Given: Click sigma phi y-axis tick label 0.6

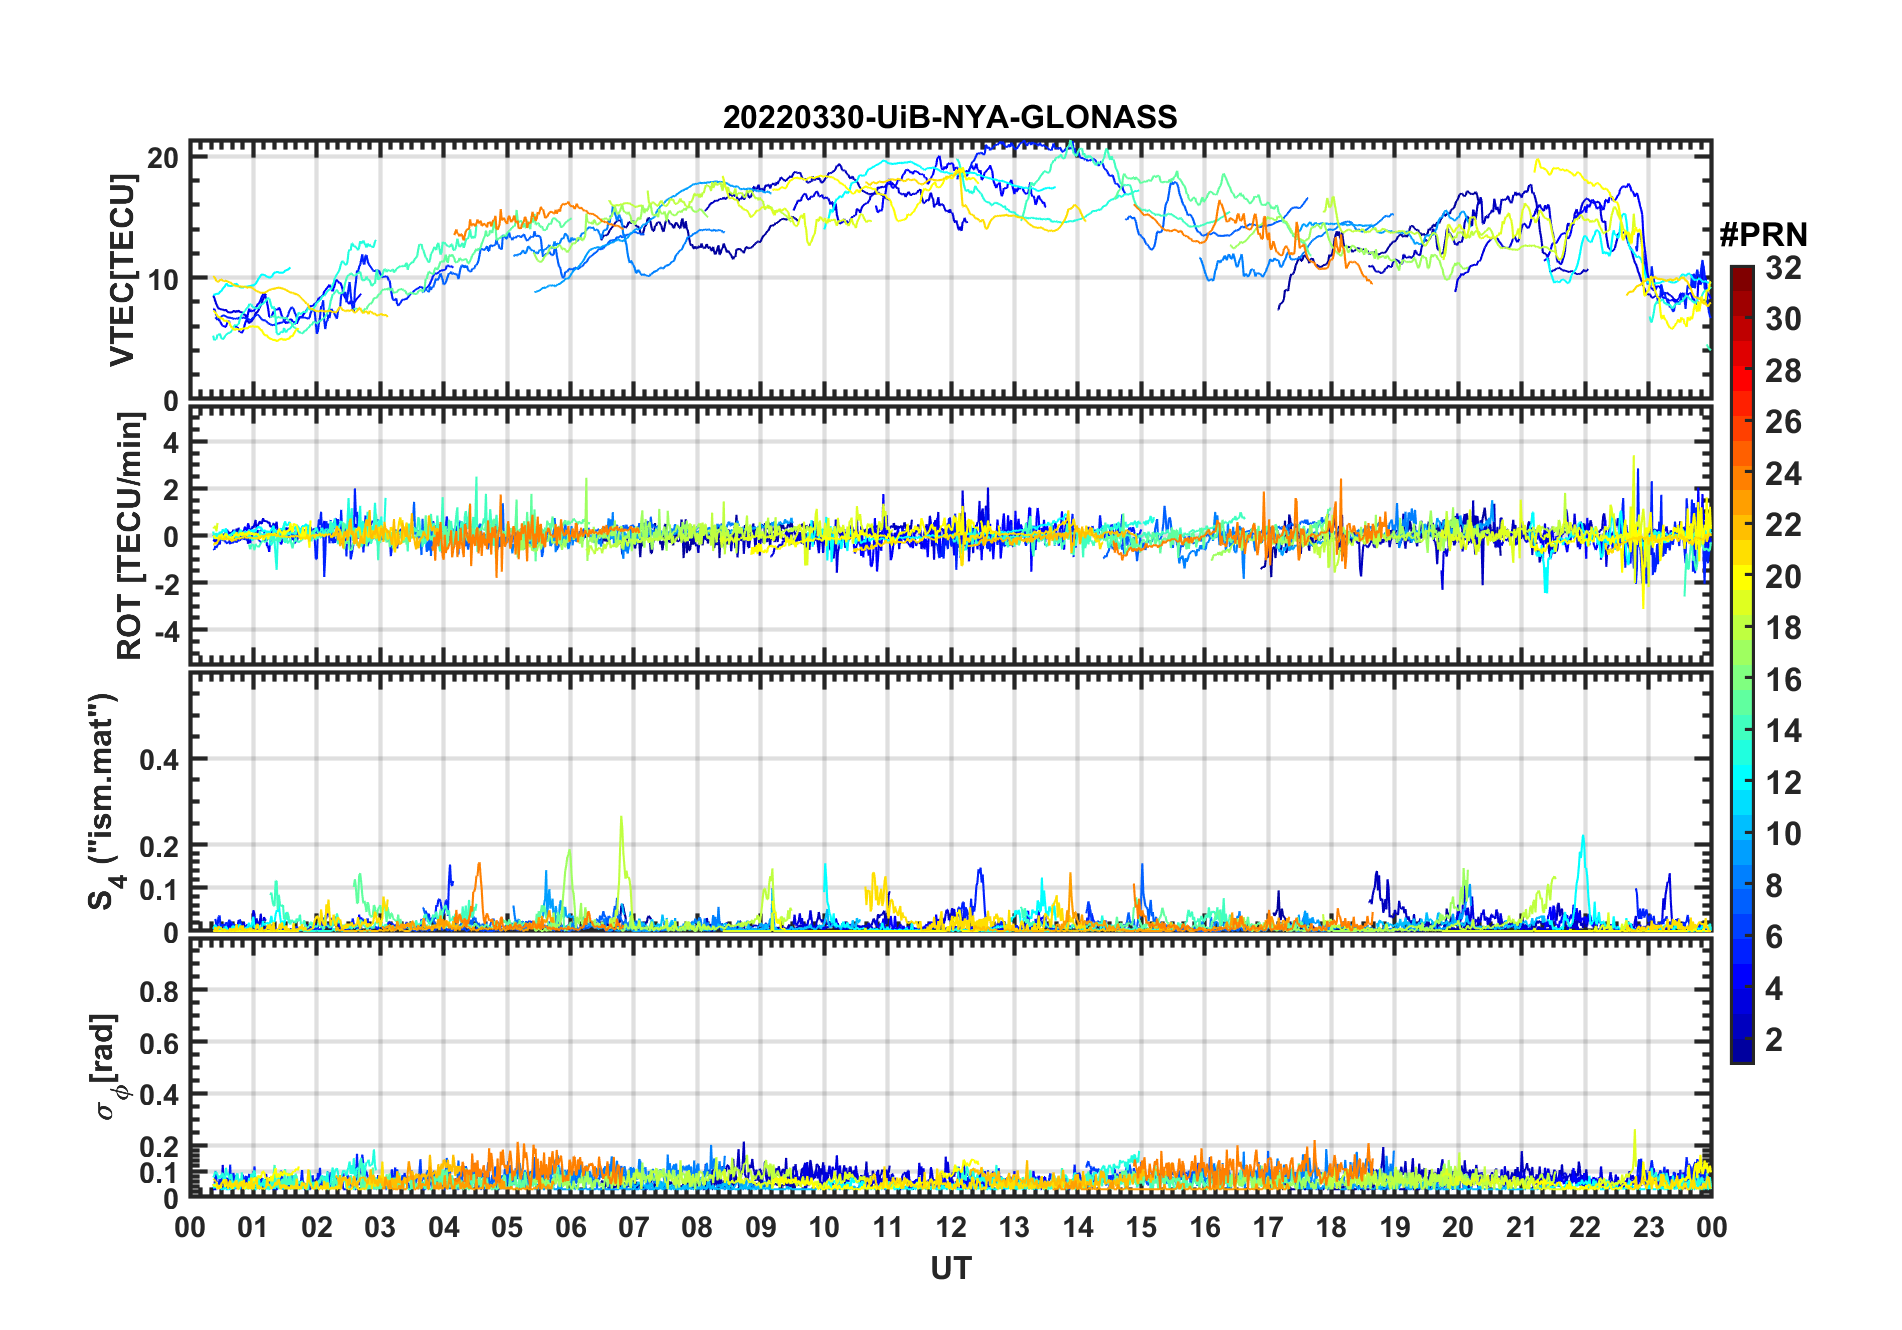Looking at the screenshot, I should coord(159,1043).
